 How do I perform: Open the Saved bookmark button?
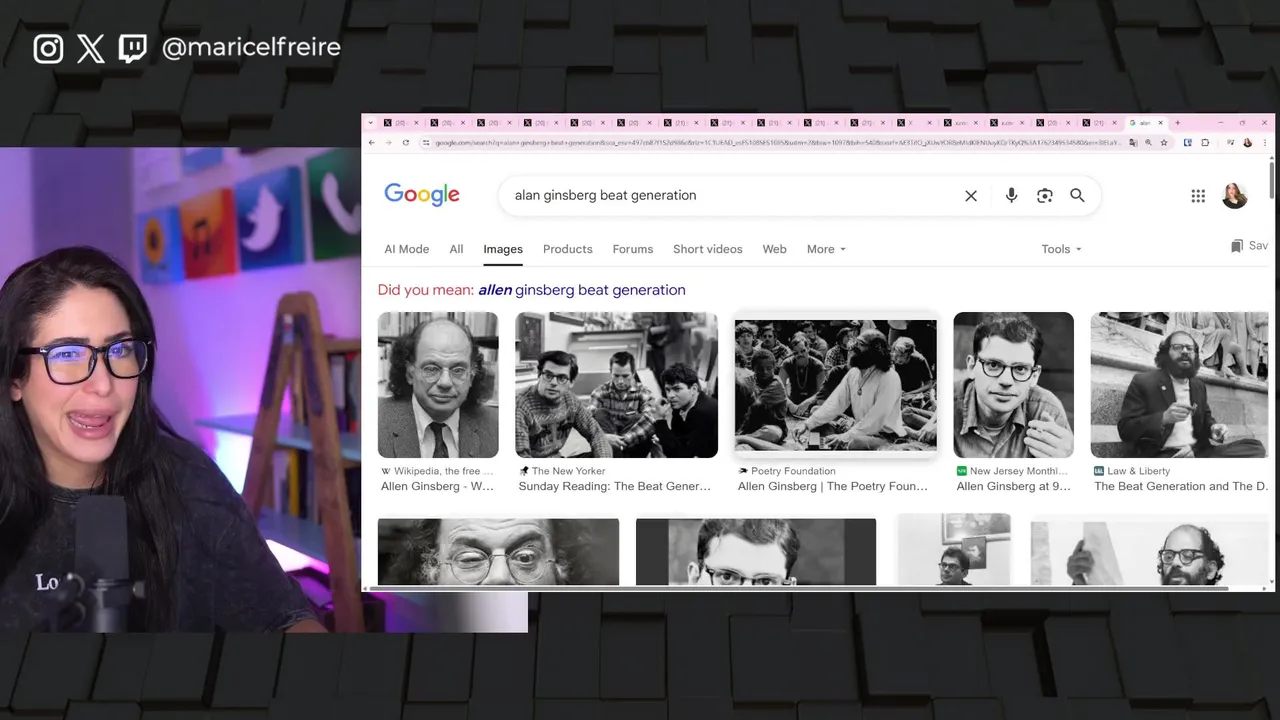point(1249,246)
